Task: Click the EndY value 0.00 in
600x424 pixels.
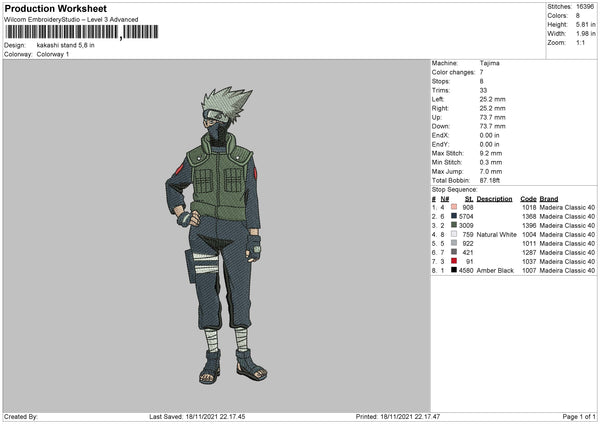Action: click(489, 144)
